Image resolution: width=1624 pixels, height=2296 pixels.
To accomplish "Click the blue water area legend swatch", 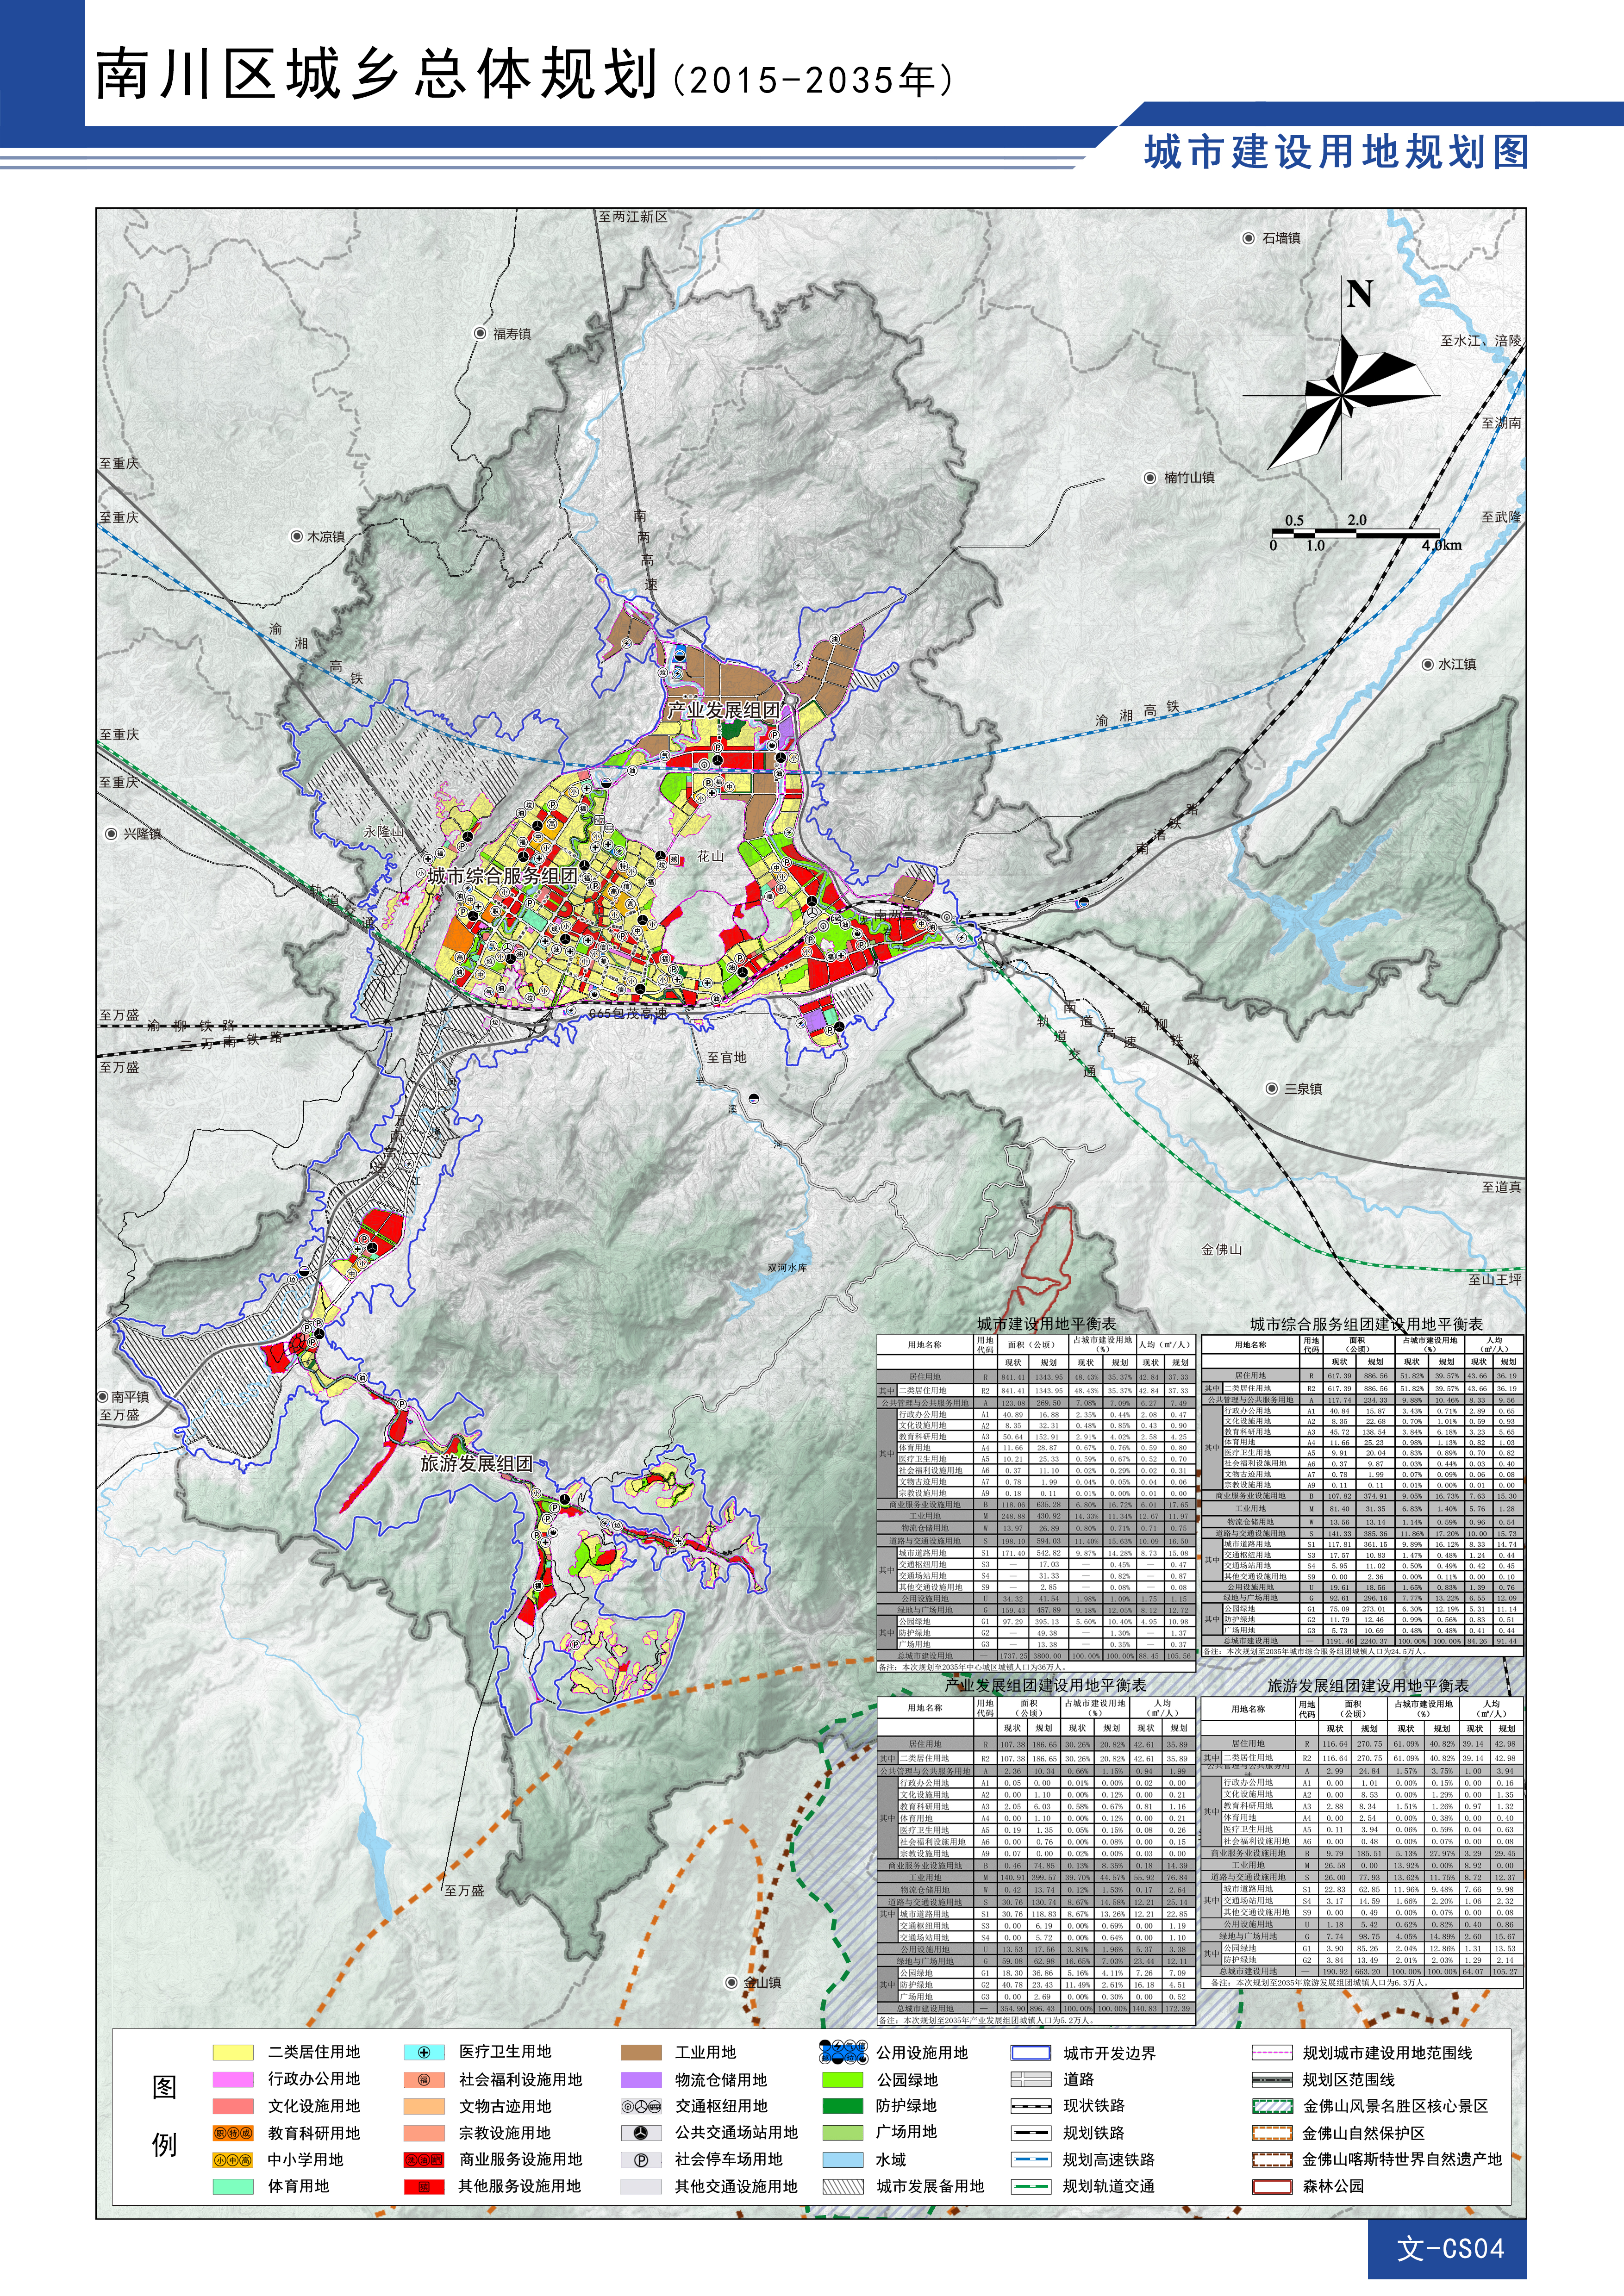I will coord(842,2160).
